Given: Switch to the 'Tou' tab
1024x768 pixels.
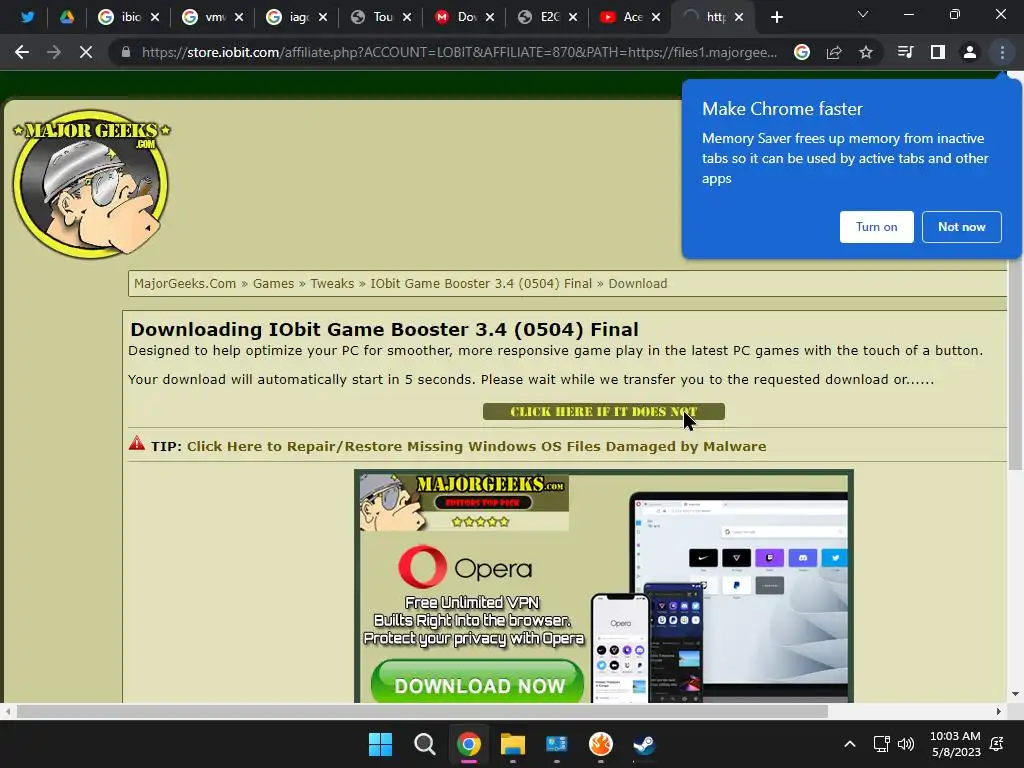Looking at the screenshot, I should point(381,17).
